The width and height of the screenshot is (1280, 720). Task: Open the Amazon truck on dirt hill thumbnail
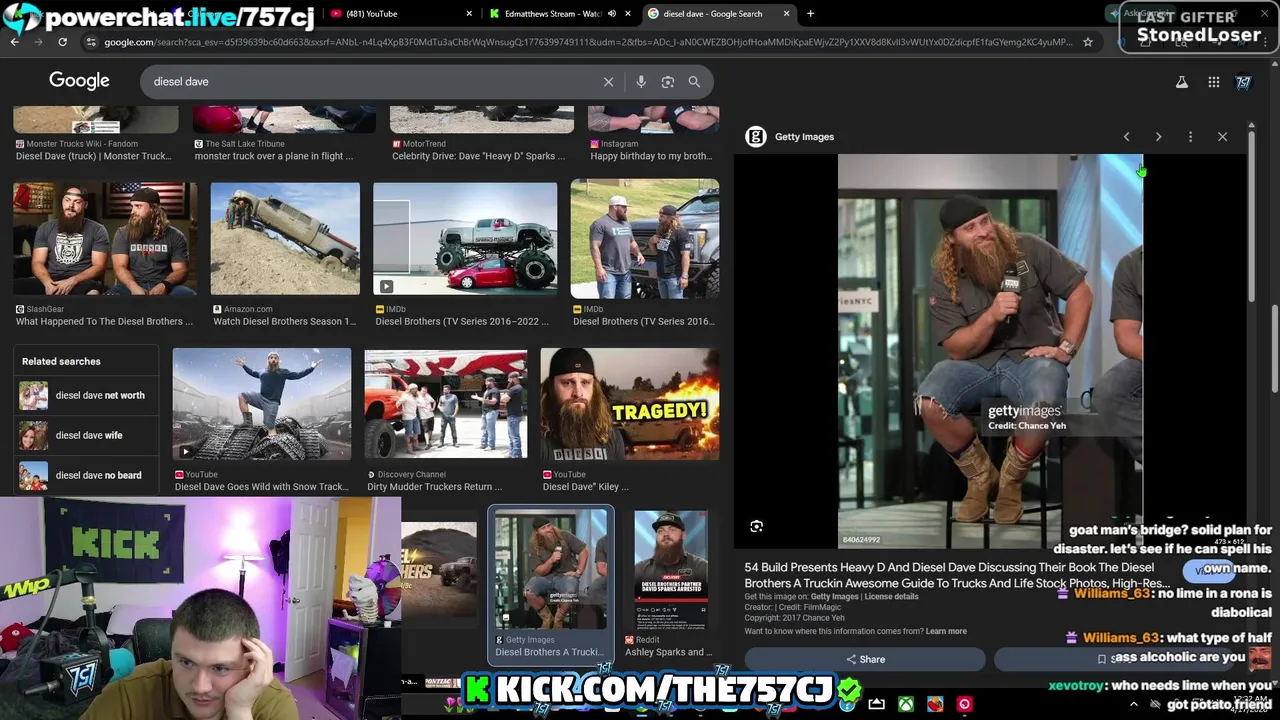click(285, 238)
